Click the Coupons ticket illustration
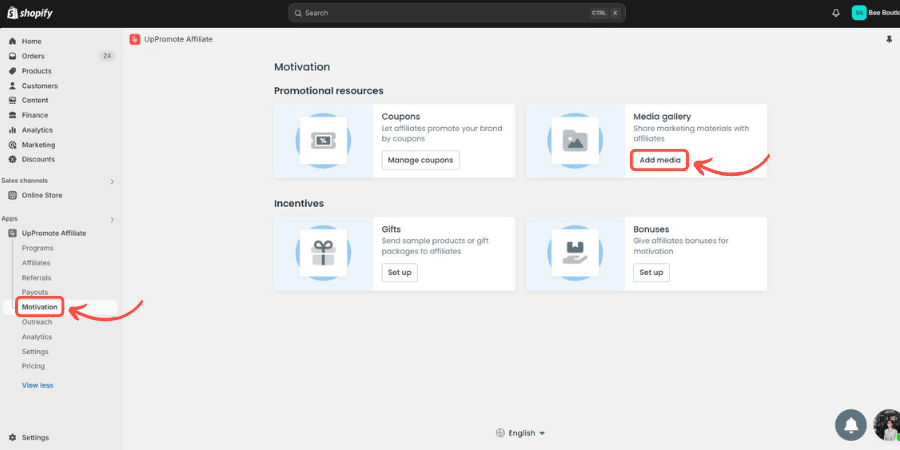900x450 pixels. (323, 141)
